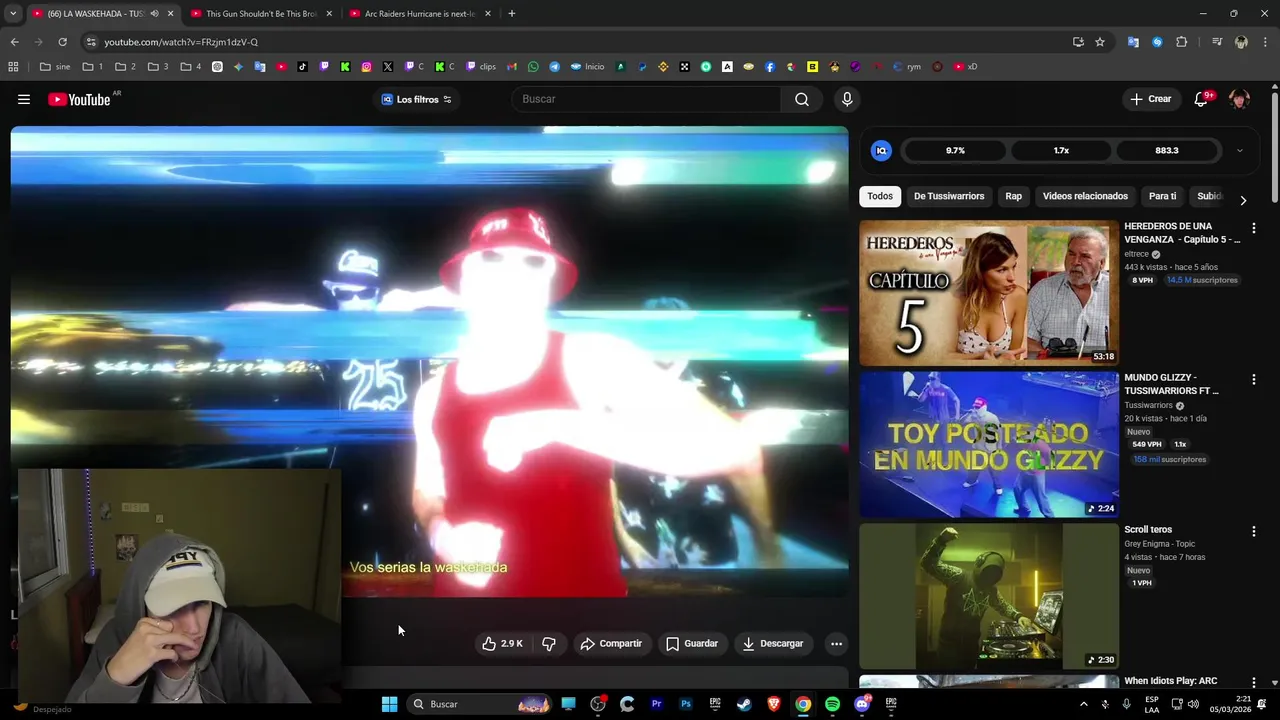Screen dimensions: 1280x720
Task: Open Scroll teros video thumbnail
Action: (989, 596)
